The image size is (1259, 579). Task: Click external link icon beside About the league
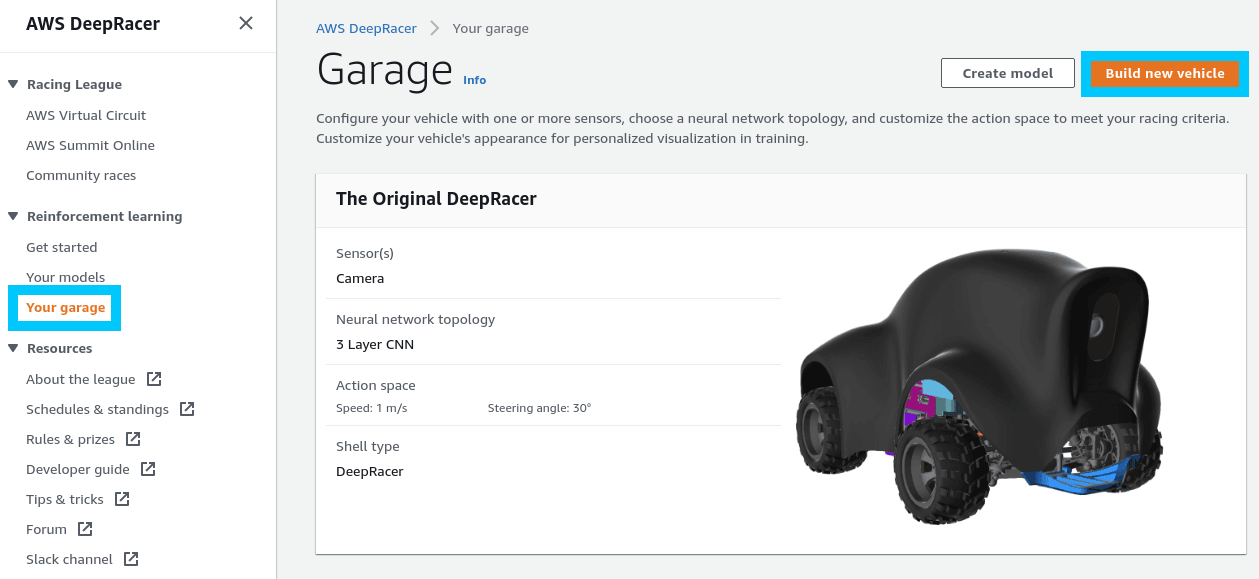click(x=154, y=379)
